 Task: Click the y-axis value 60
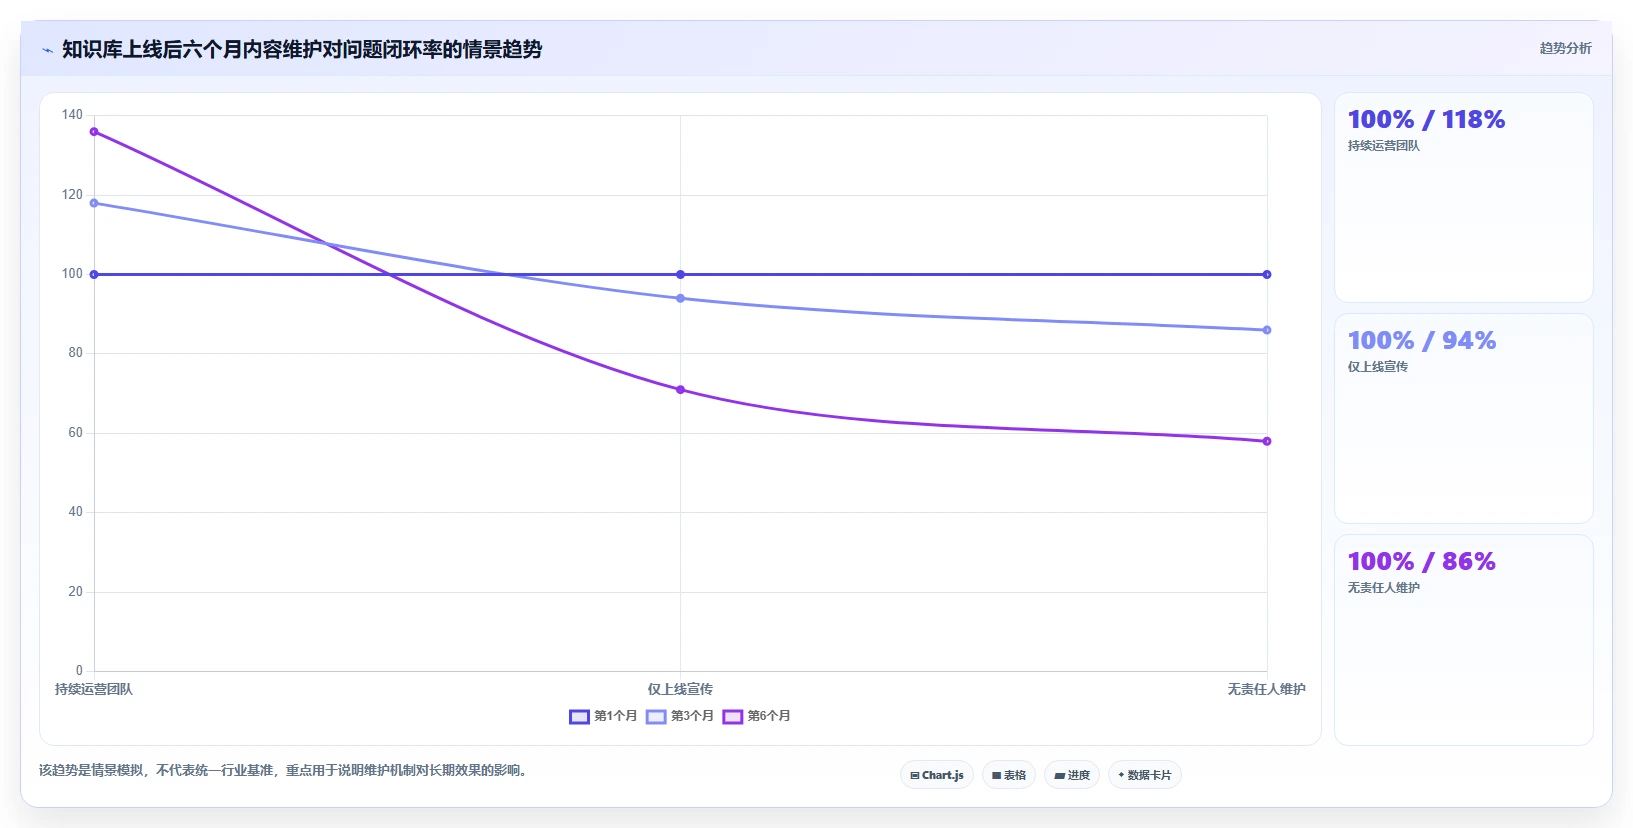tap(75, 433)
